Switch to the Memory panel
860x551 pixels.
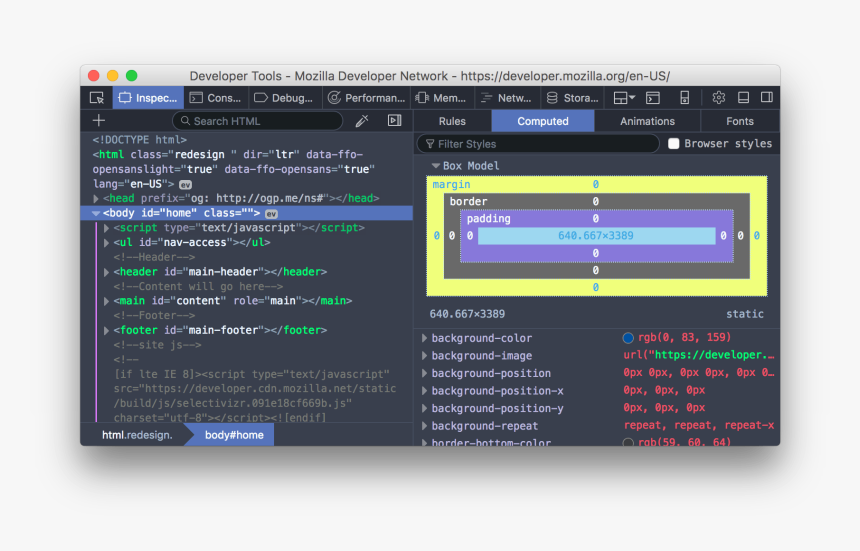(x=441, y=98)
